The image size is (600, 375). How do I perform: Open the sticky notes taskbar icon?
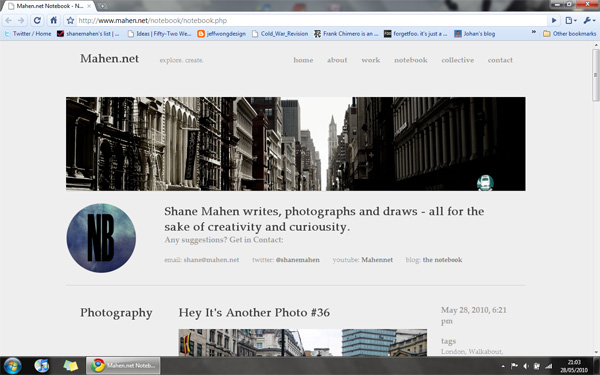[x=70, y=365]
